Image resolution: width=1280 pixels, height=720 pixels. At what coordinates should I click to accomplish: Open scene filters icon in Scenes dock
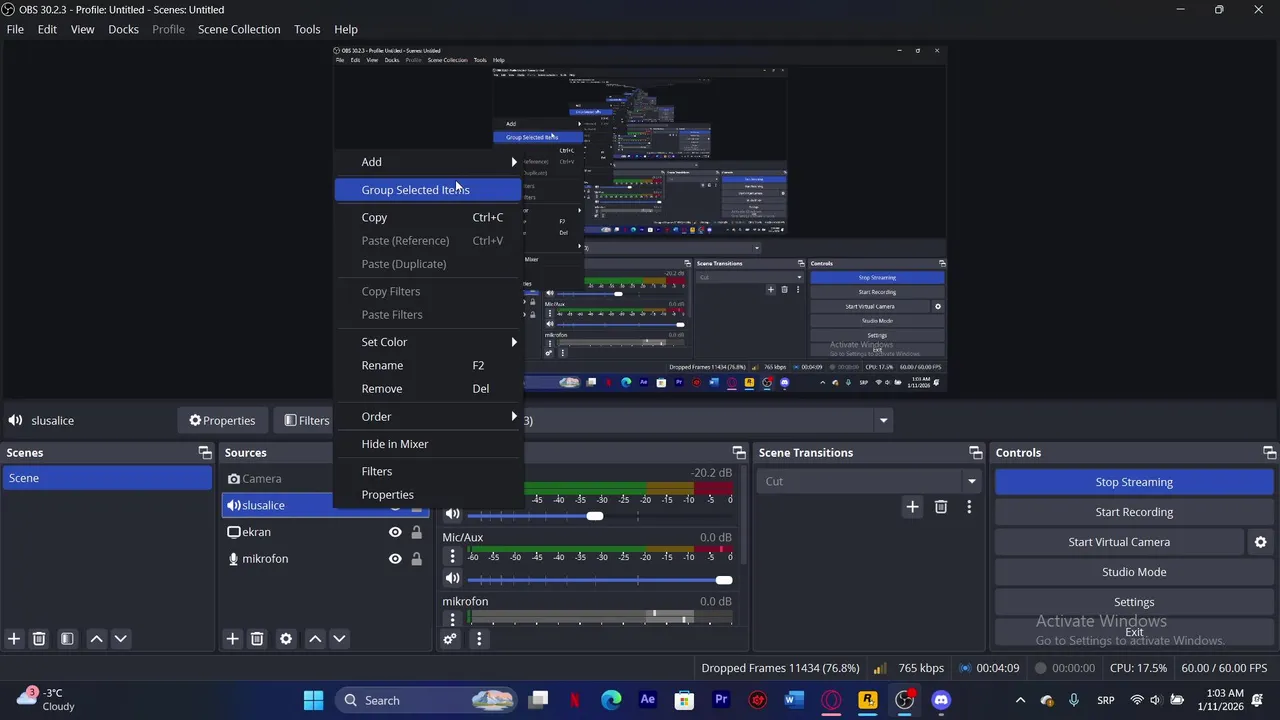pyautogui.click(x=67, y=639)
